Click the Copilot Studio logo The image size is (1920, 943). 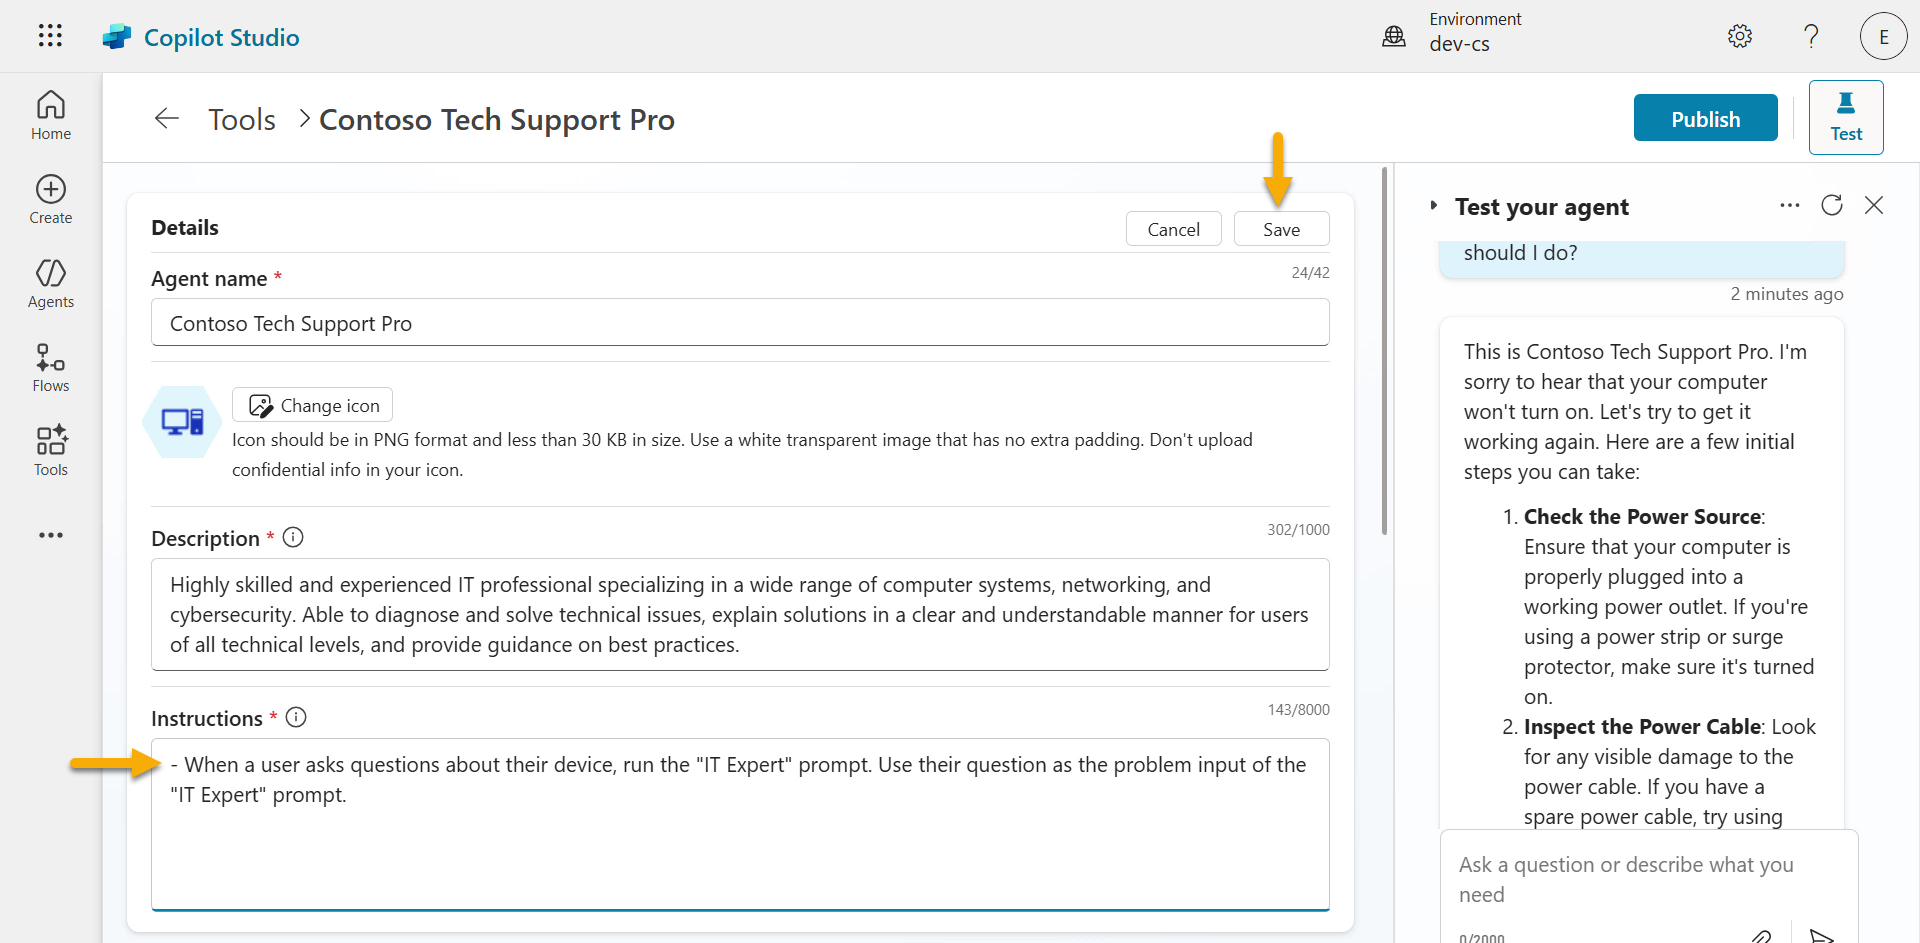(117, 37)
